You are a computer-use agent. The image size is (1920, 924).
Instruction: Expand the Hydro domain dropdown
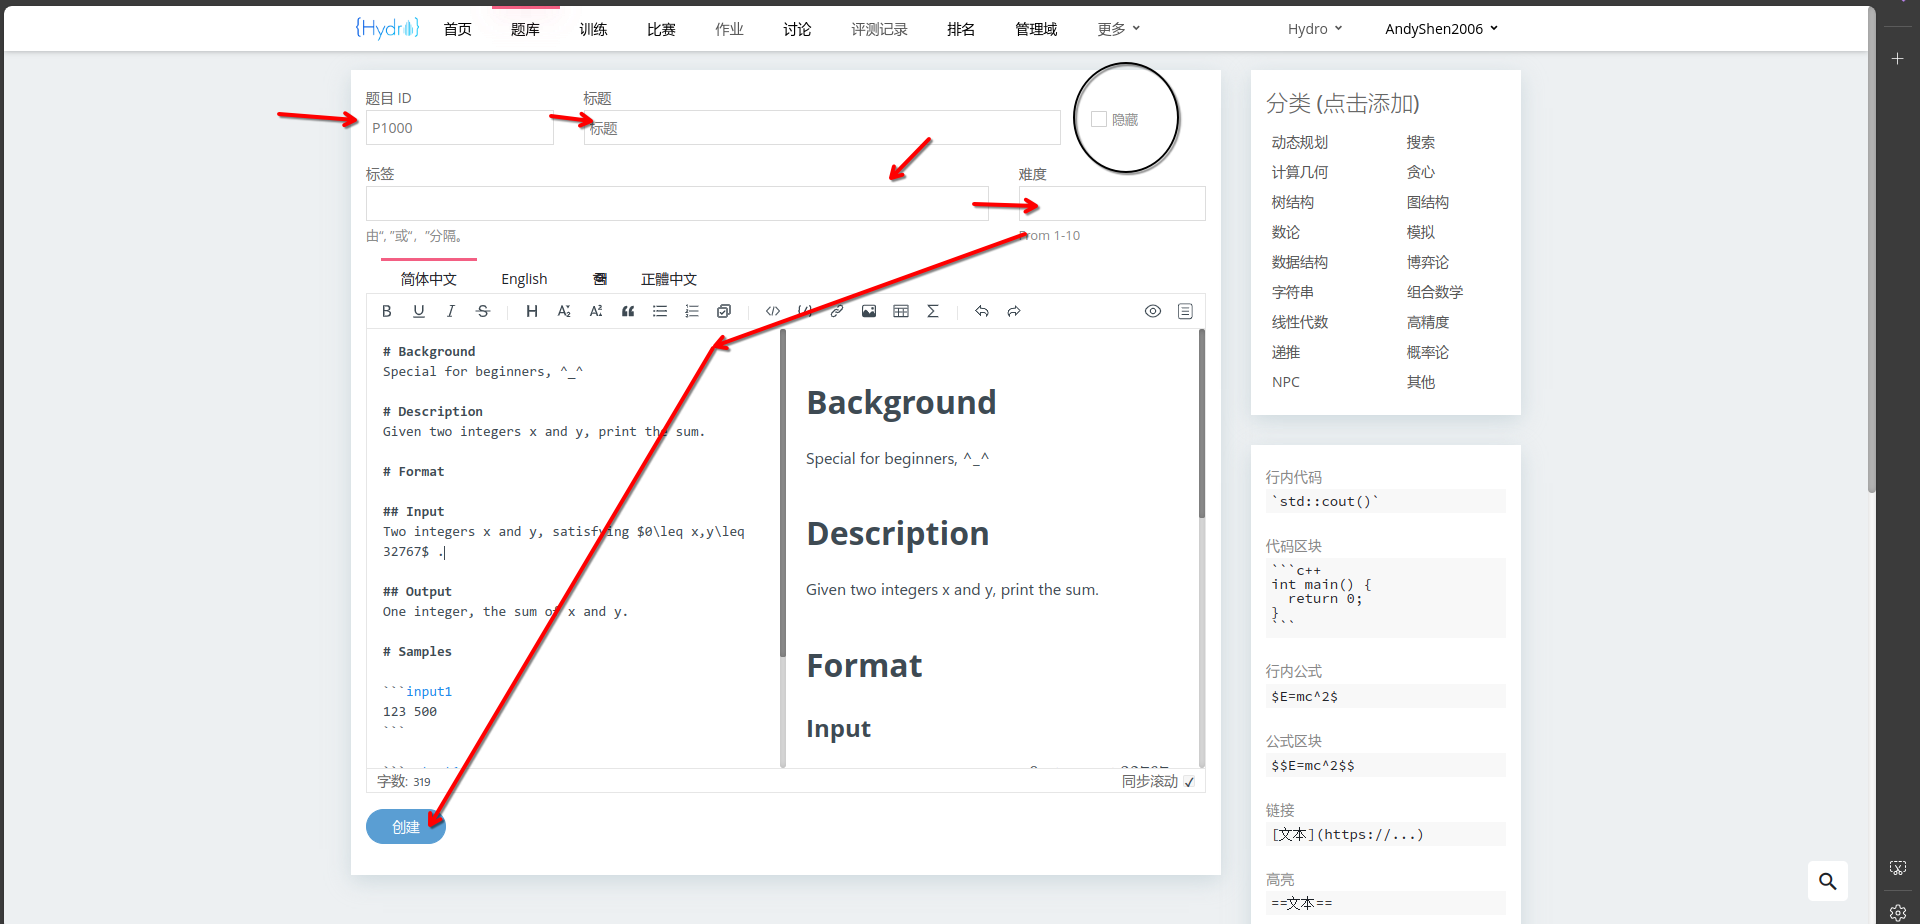point(1314,29)
